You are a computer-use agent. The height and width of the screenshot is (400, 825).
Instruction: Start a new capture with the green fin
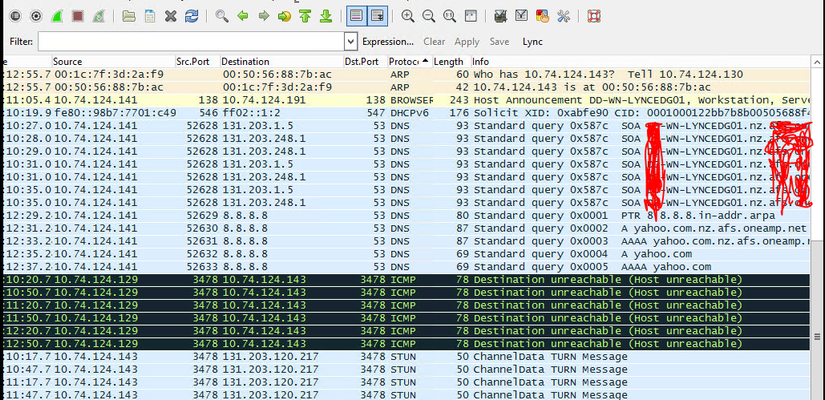click(x=57, y=16)
